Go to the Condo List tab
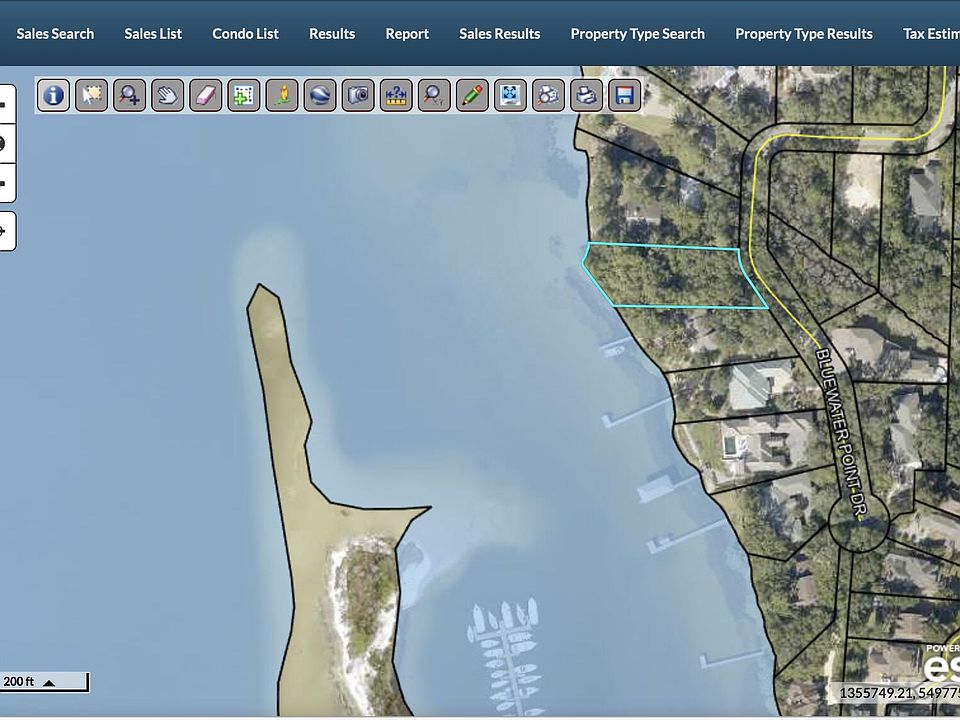 tap(246, 34)
